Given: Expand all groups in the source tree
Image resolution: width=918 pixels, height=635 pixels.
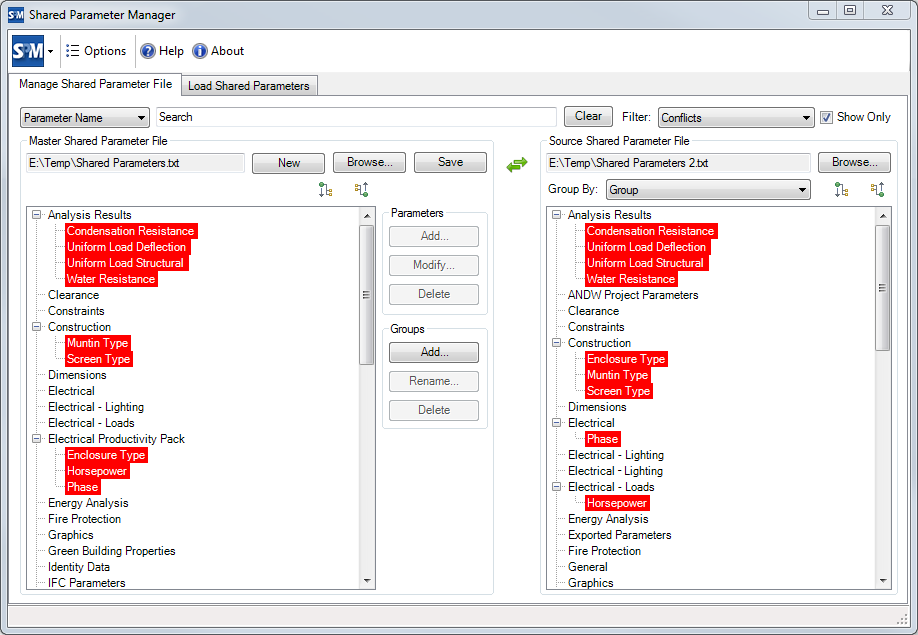Looking at the screenshot, I should pos(841,190).
